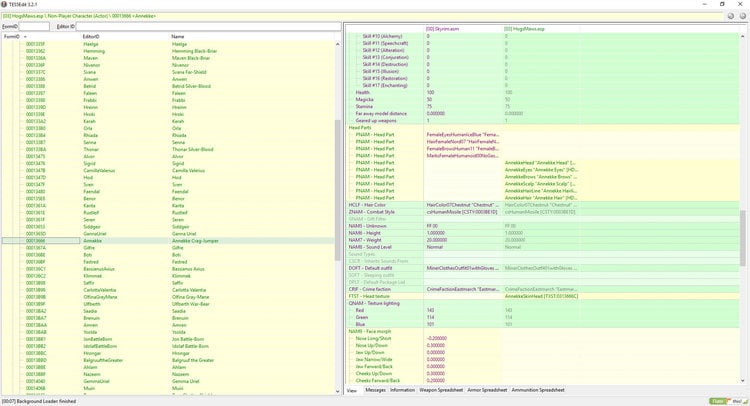750x406 pixels.
Task: Select the Betrid Silver-Blood record
Action: coord(168,86)
